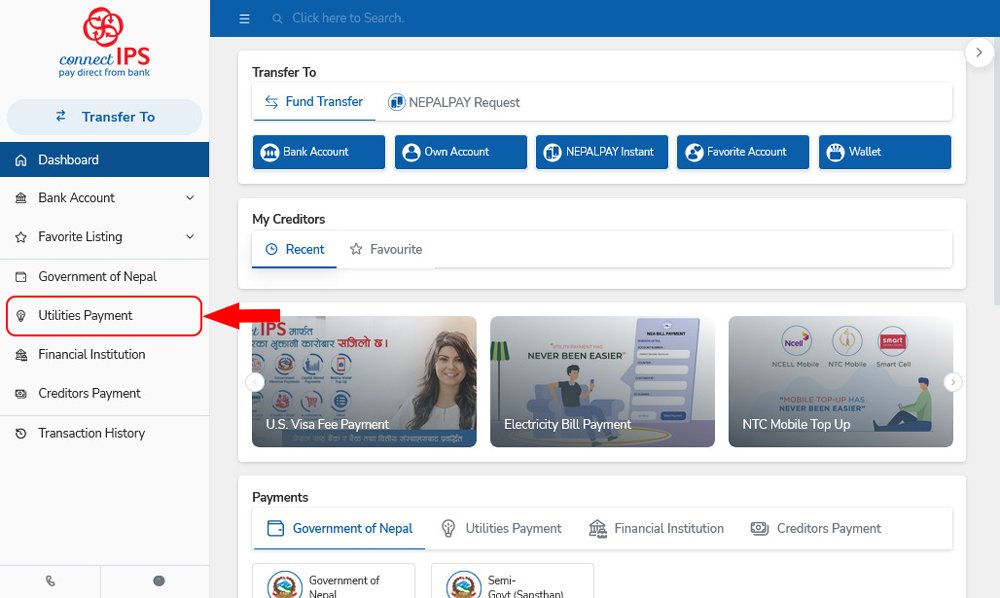
Task: Click the Bank Account transfer button
Action: 319,152
